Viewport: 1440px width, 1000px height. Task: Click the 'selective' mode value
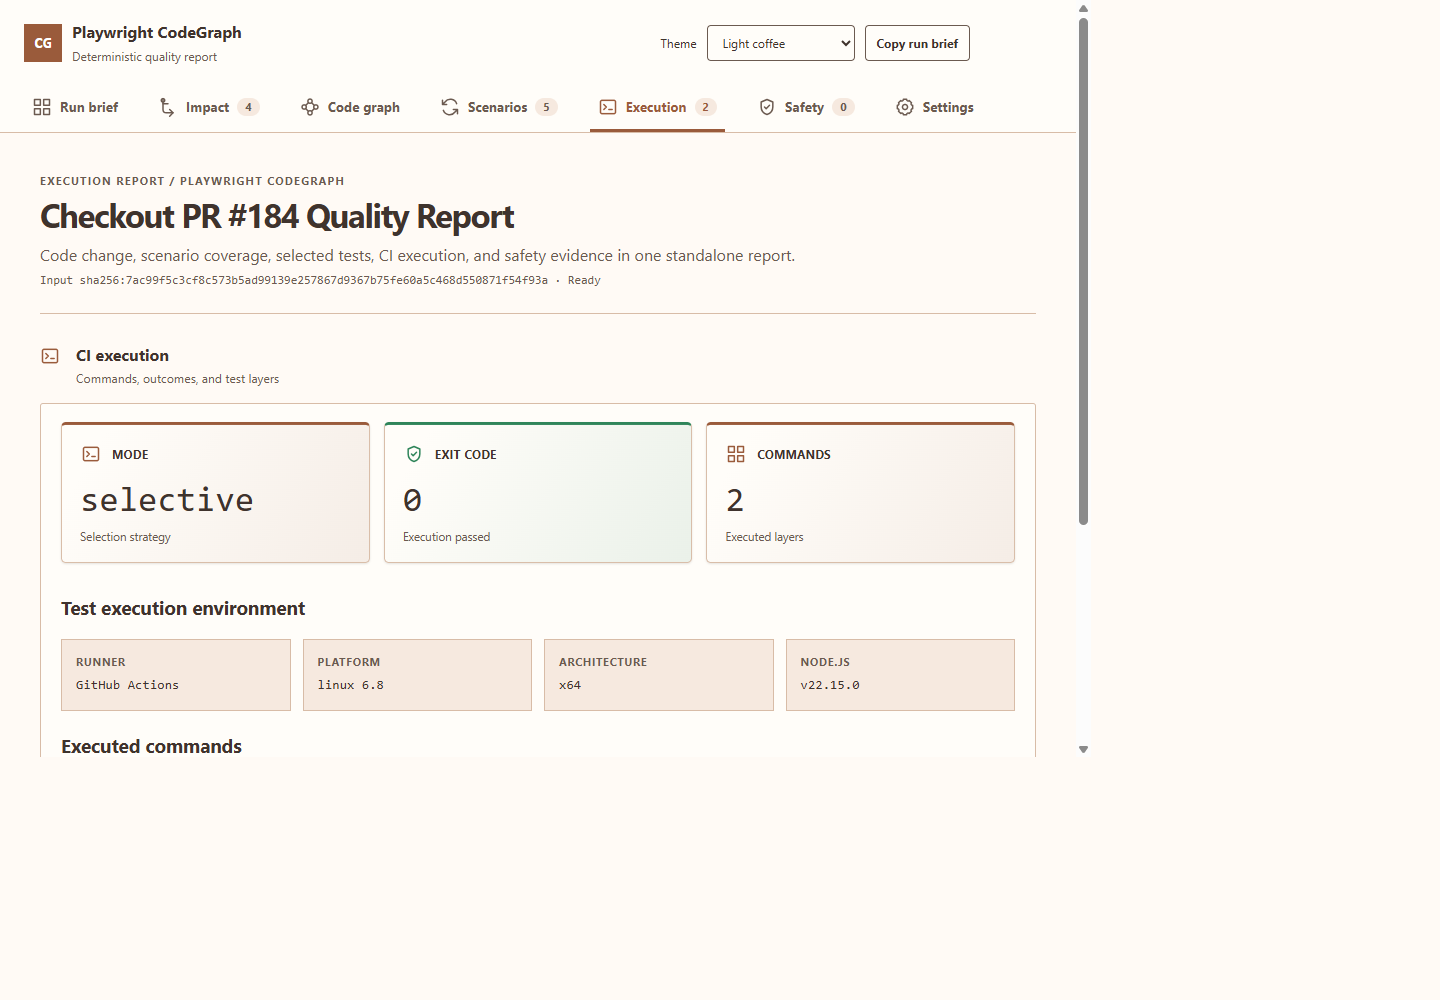[x=167, y=500]
